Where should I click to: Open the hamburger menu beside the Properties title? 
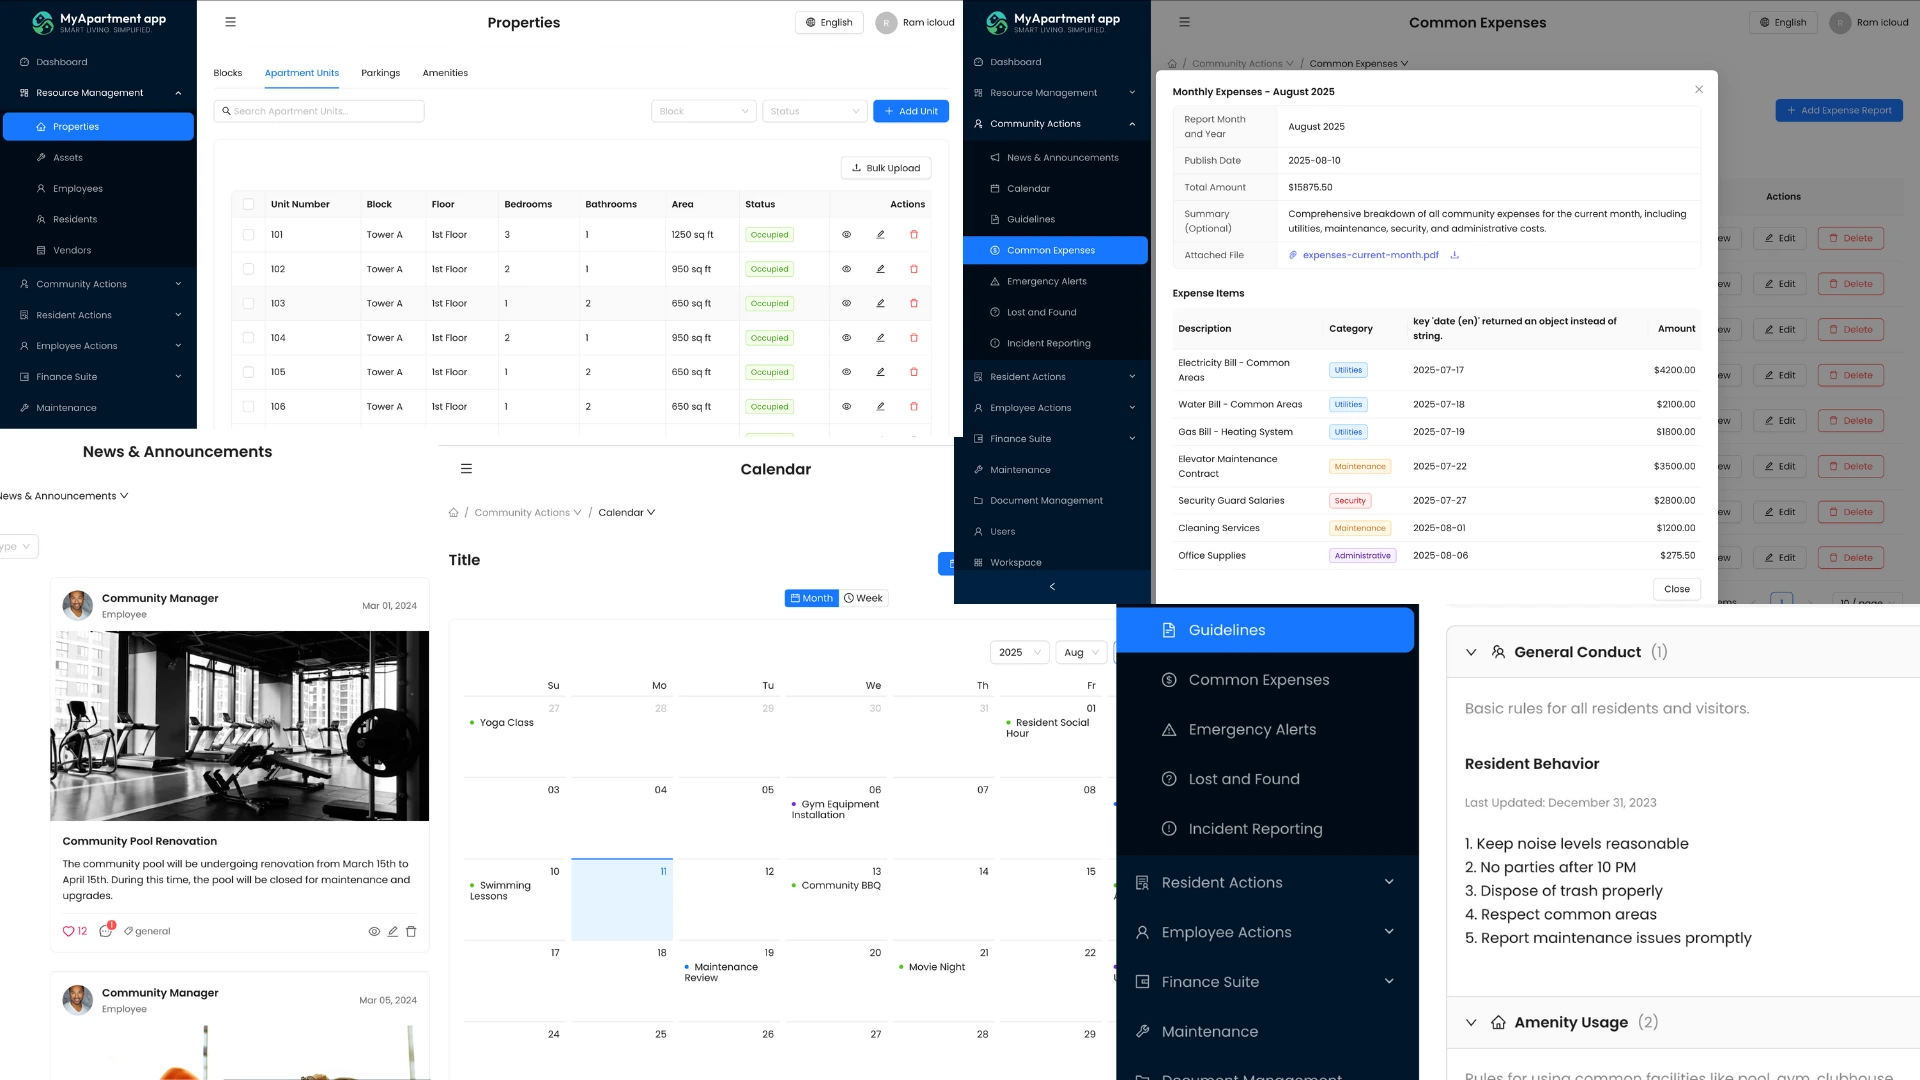pyautogui.click(x=230, y=22)
